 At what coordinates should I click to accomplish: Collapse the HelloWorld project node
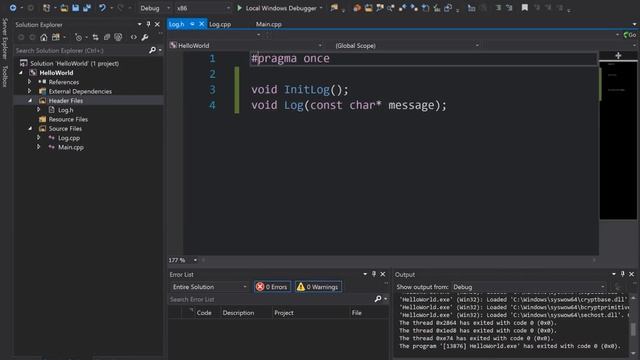click(x=21, y=73)
